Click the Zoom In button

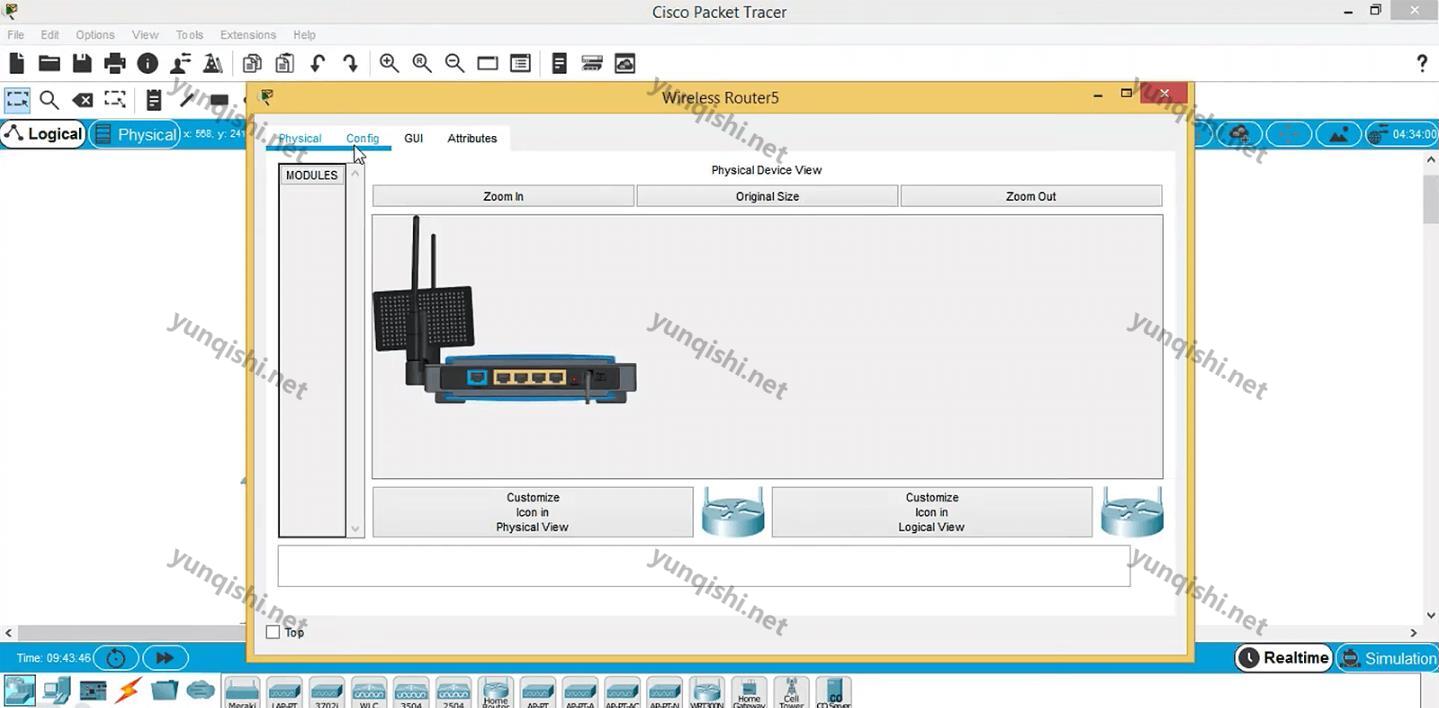tap(503, 196)
